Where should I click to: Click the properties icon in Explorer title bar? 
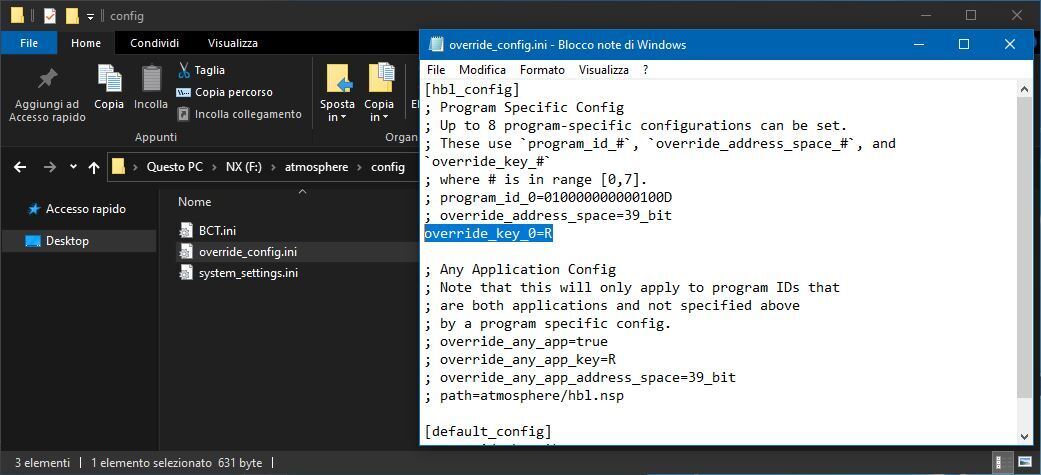pyautogui.click(x=50, y=16)
